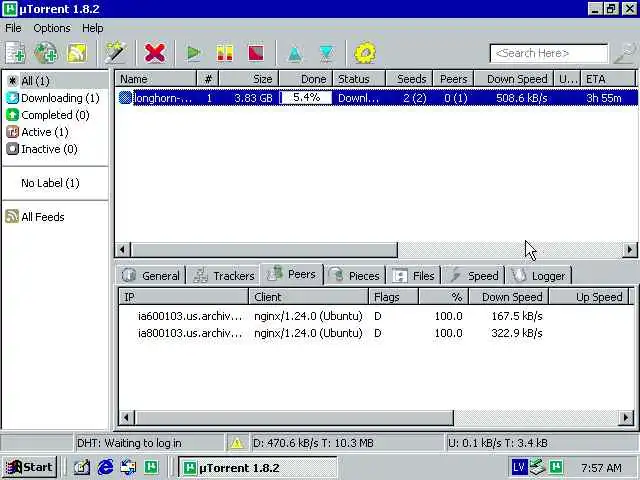Open the Help menu

(x=93, y=28)
